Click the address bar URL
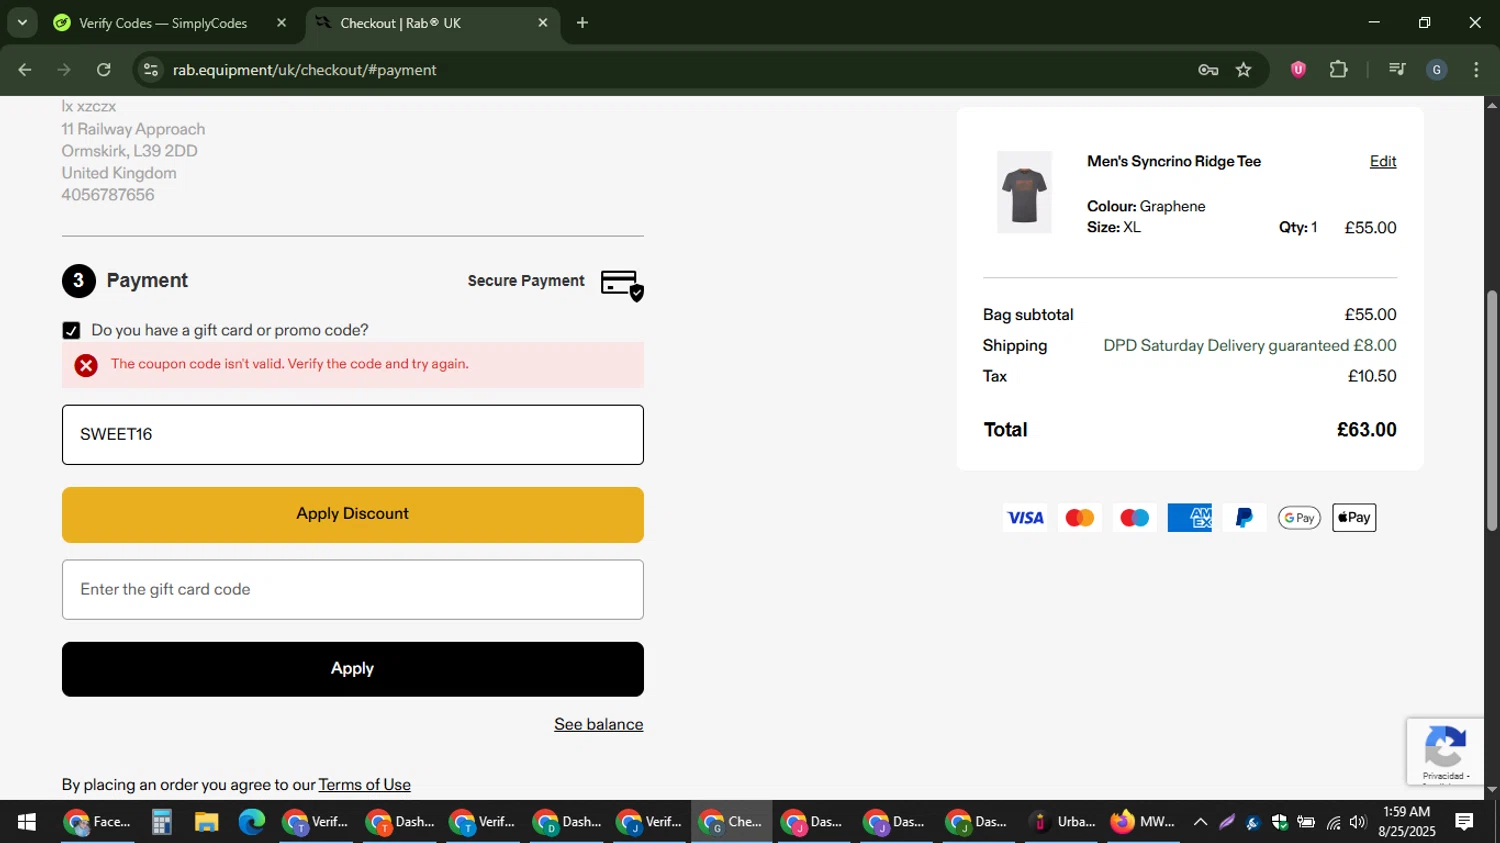The image size is (1500, 843). (304, 70)
